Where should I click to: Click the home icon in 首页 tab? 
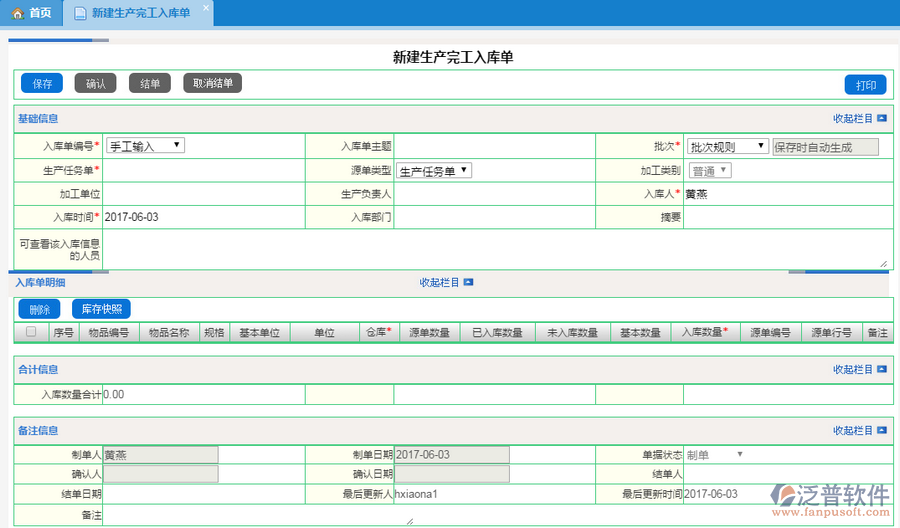pyautogui.click(x=17, y=13)
